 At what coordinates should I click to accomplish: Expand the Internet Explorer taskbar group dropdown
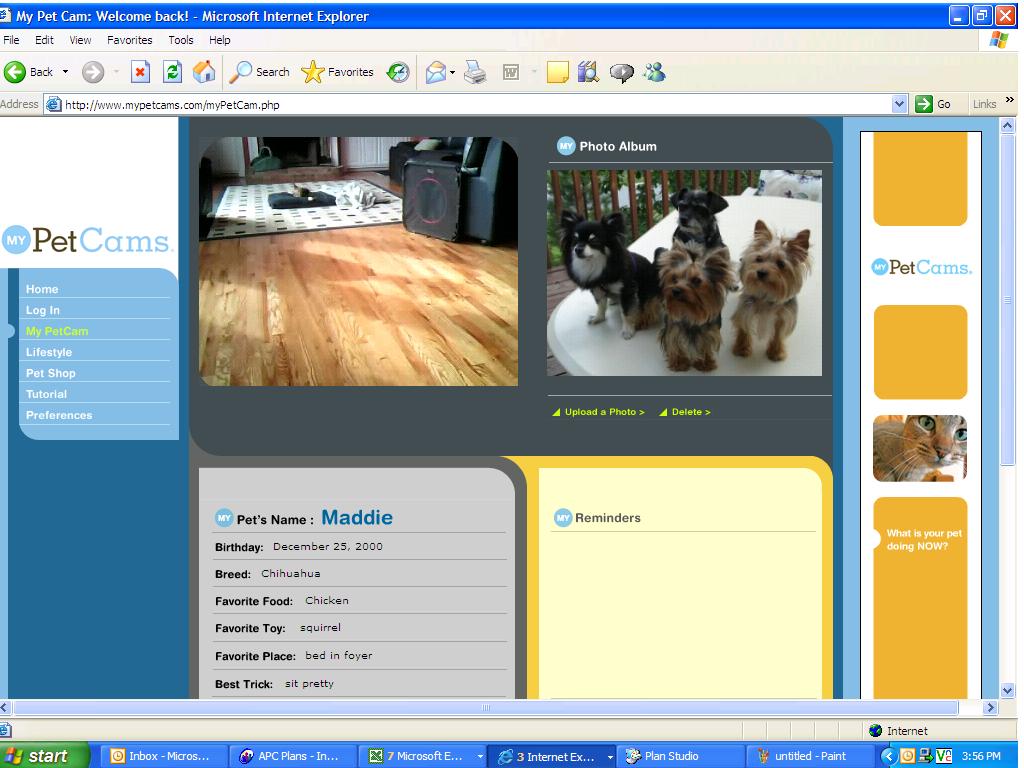(x=609, y=757)
